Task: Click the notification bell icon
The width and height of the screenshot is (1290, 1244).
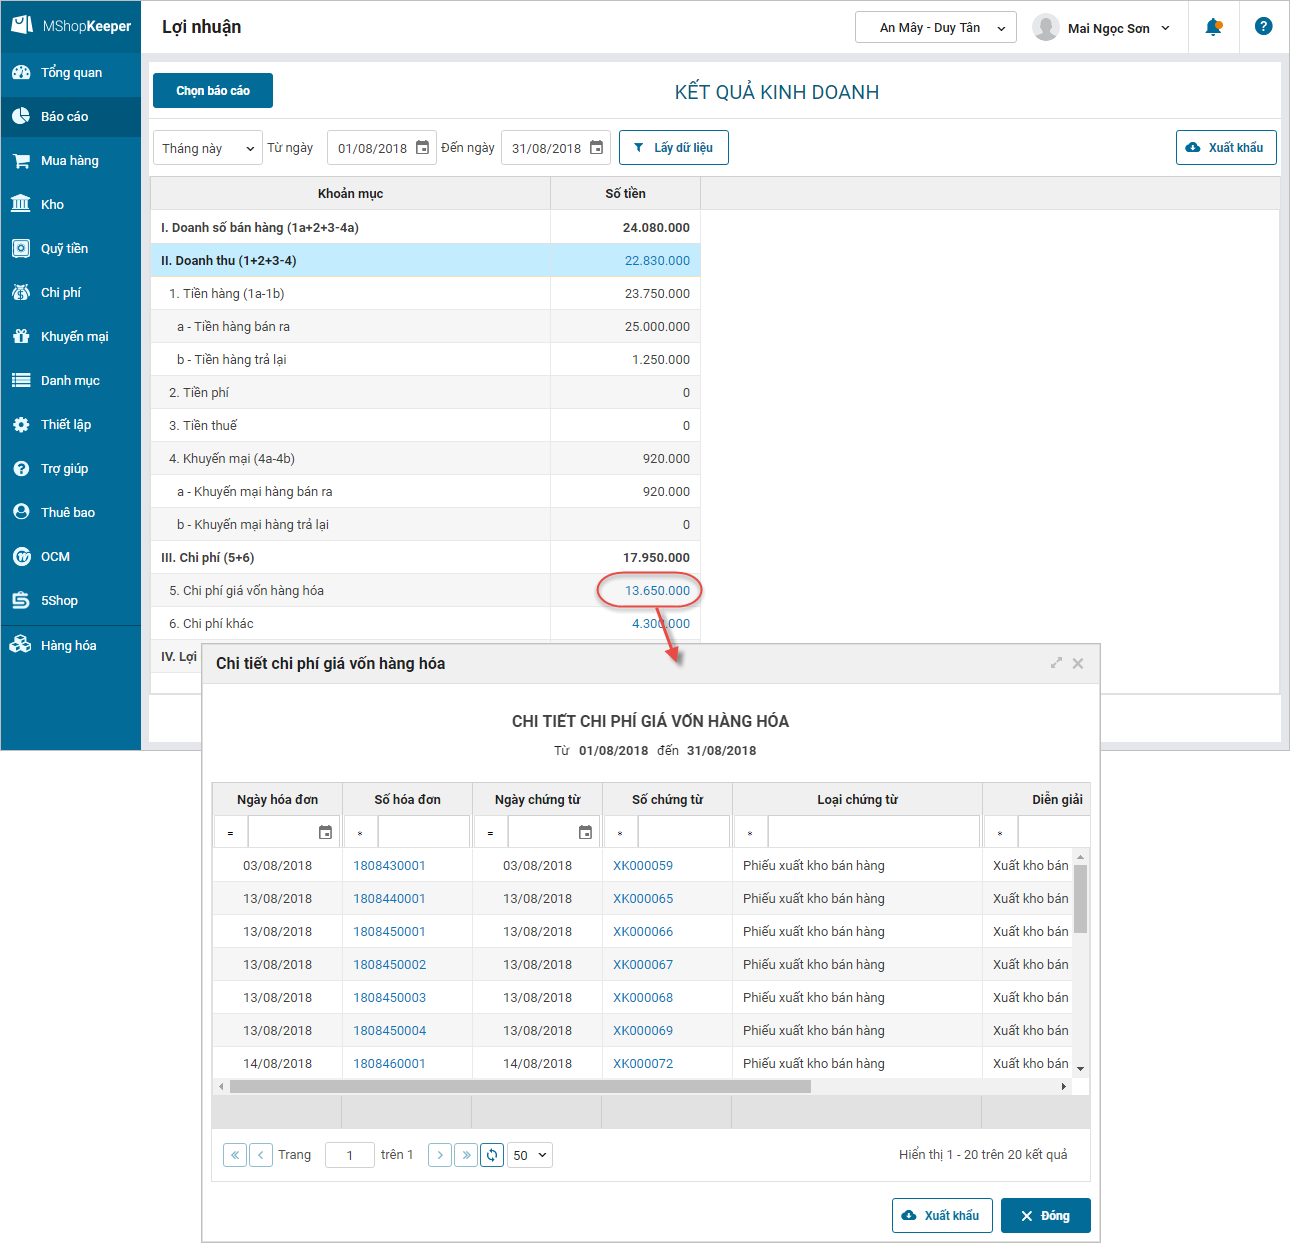Action: pos(1213,27)
